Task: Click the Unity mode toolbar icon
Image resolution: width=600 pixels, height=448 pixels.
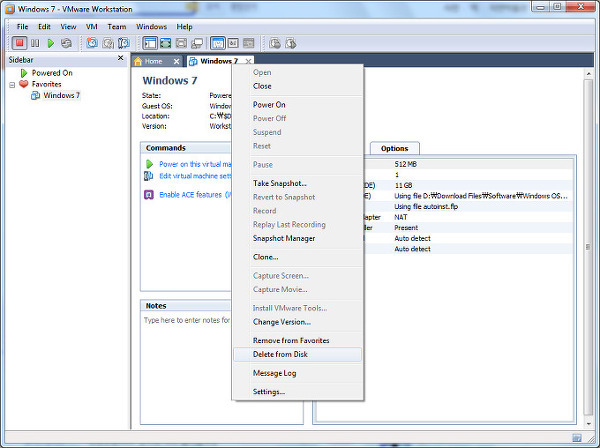Action: click(x=197, y=43)
